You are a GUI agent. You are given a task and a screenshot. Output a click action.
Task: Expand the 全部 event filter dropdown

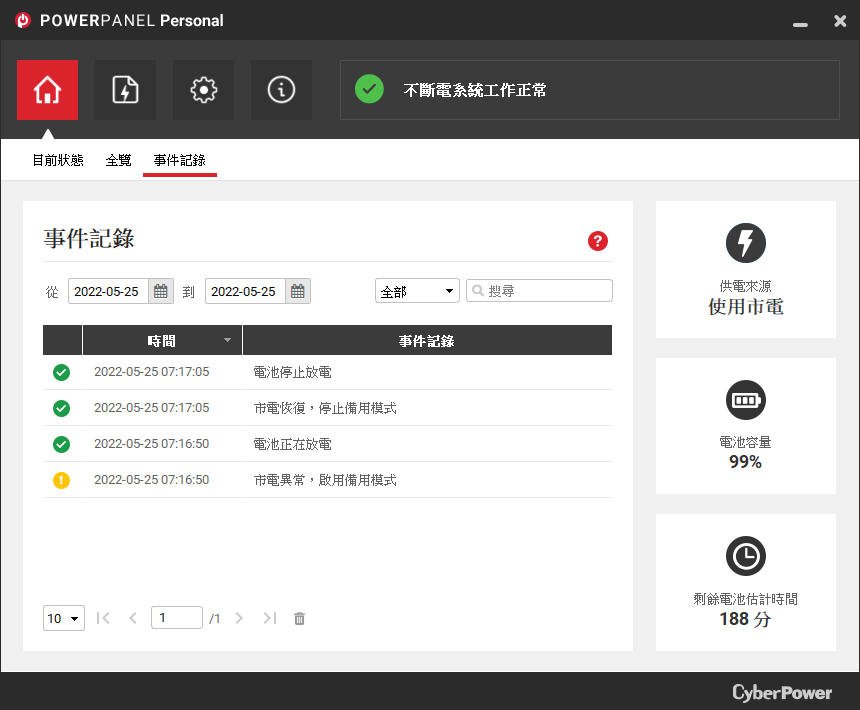(x=417, y=291)
